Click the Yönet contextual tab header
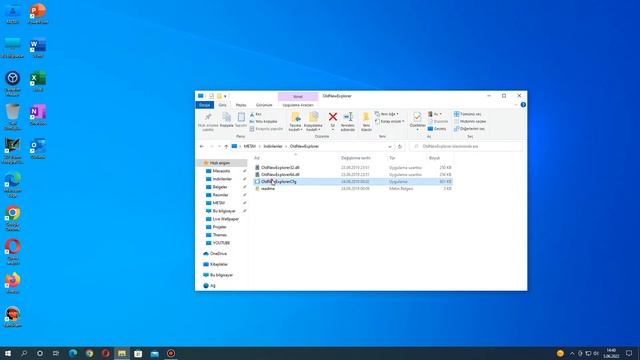This screenshot has height=360, width=640. tap(298, 96)
